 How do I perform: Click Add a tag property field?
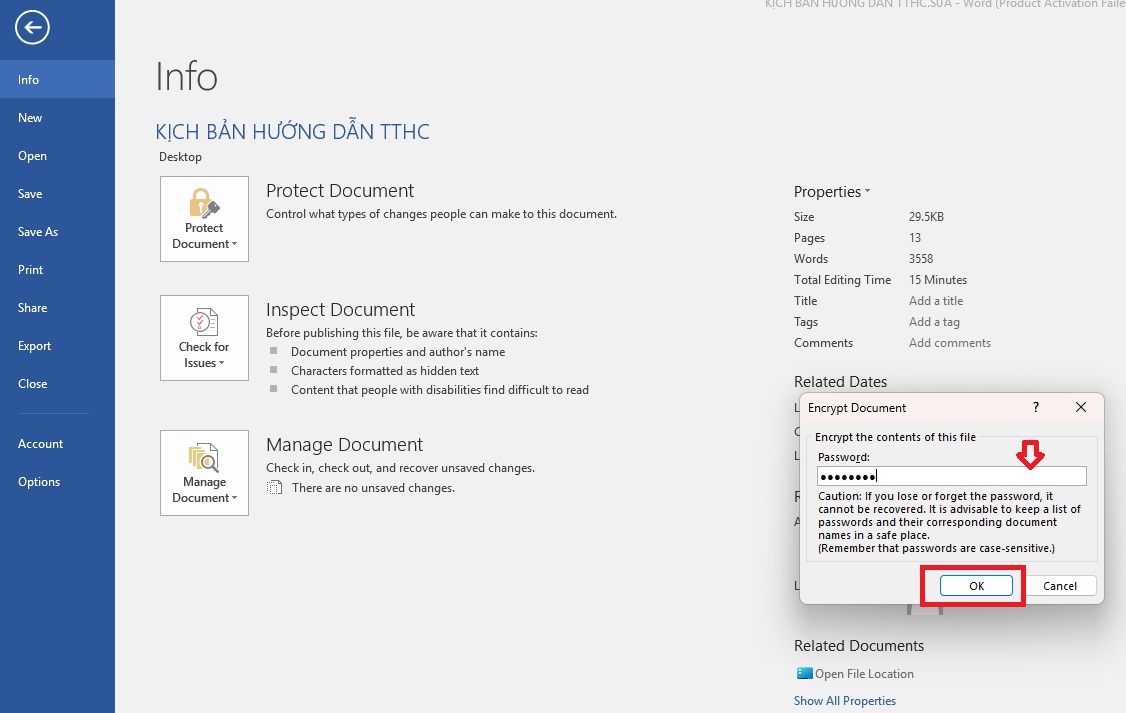click(x=934, y=322)
